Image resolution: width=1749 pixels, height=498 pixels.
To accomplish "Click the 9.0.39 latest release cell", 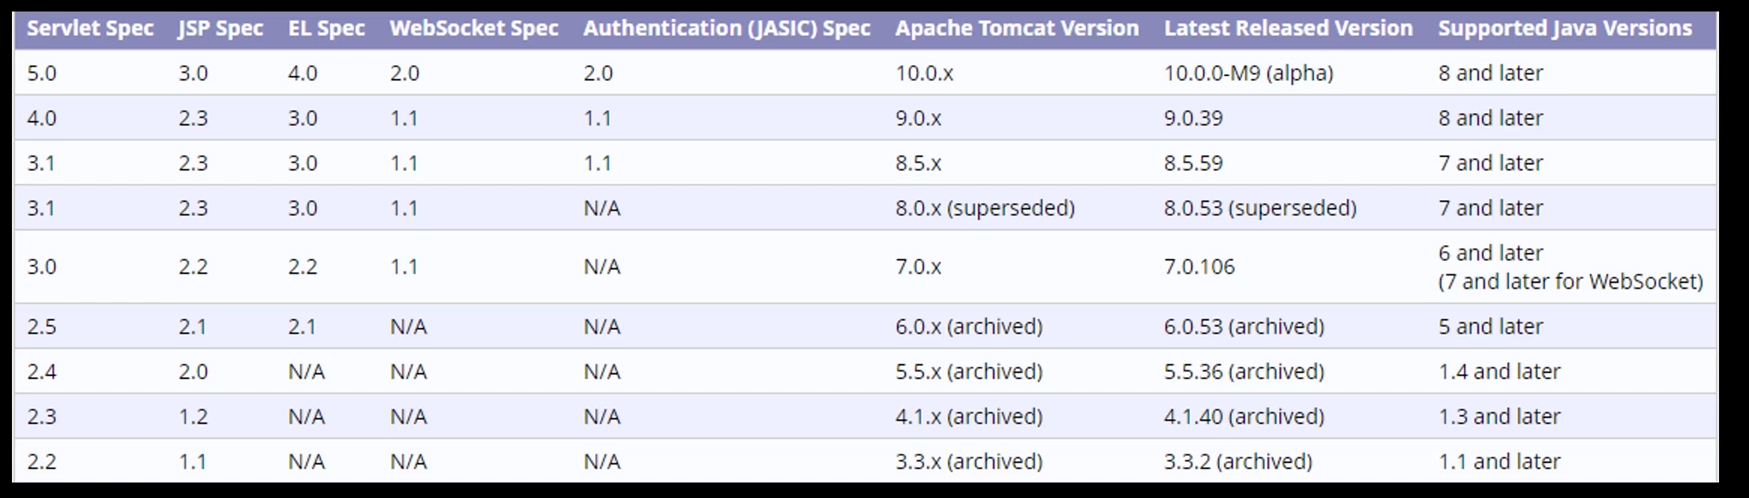I will [x=1193, y=118].
